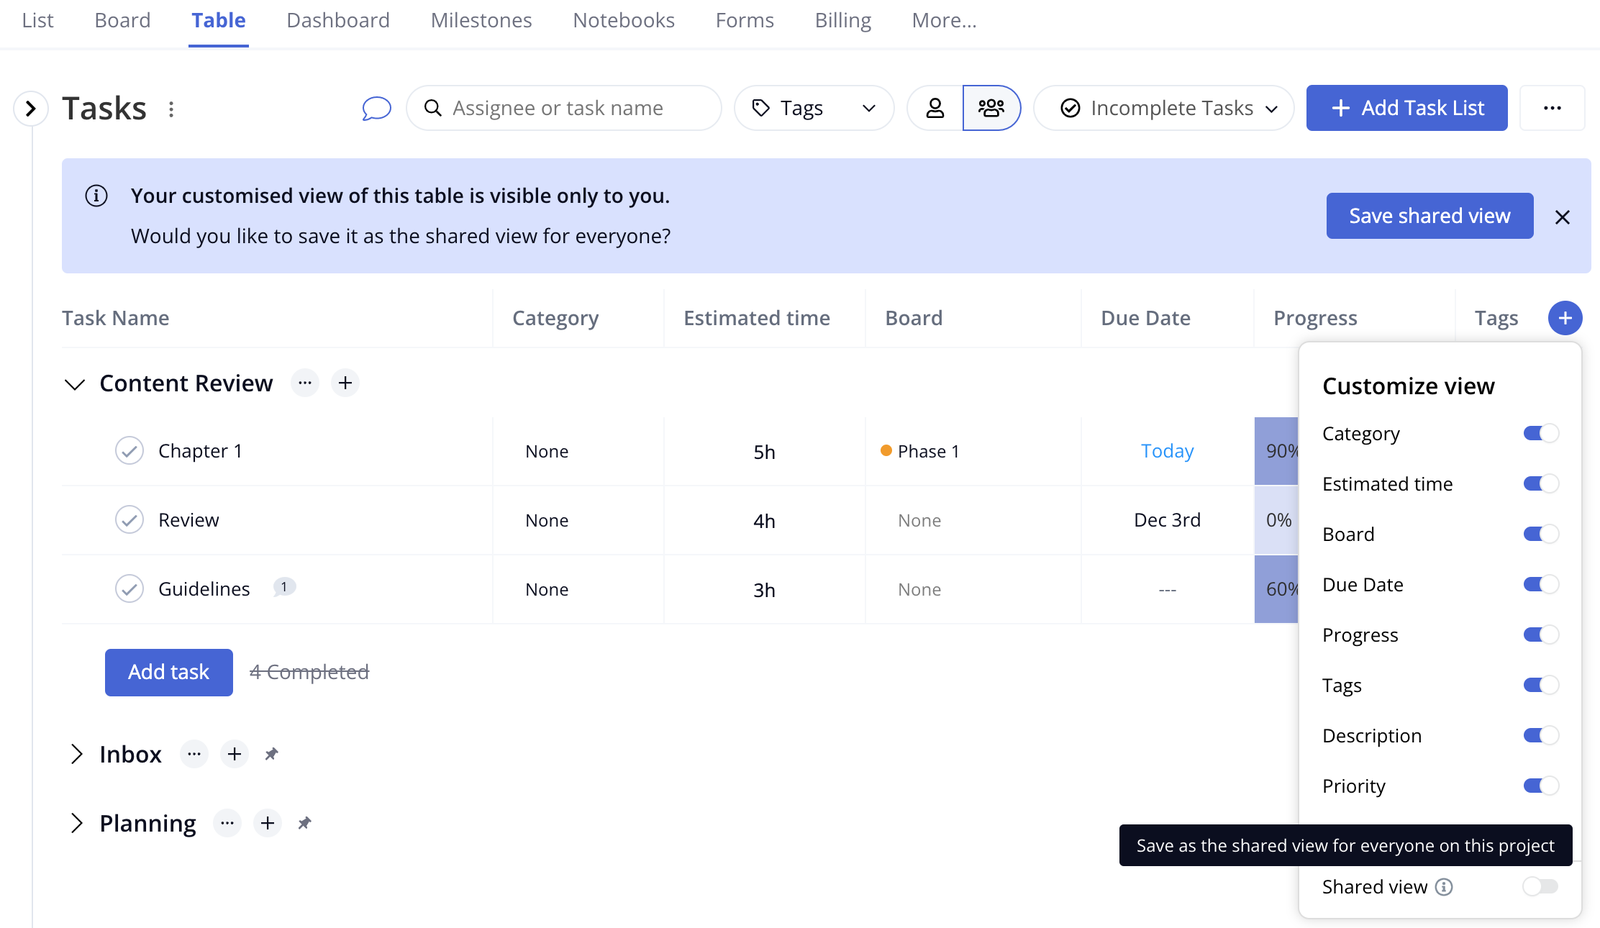Open ellipsis menu next to Planning
The width and height of the screenshot is (1600, 928).
228,823
